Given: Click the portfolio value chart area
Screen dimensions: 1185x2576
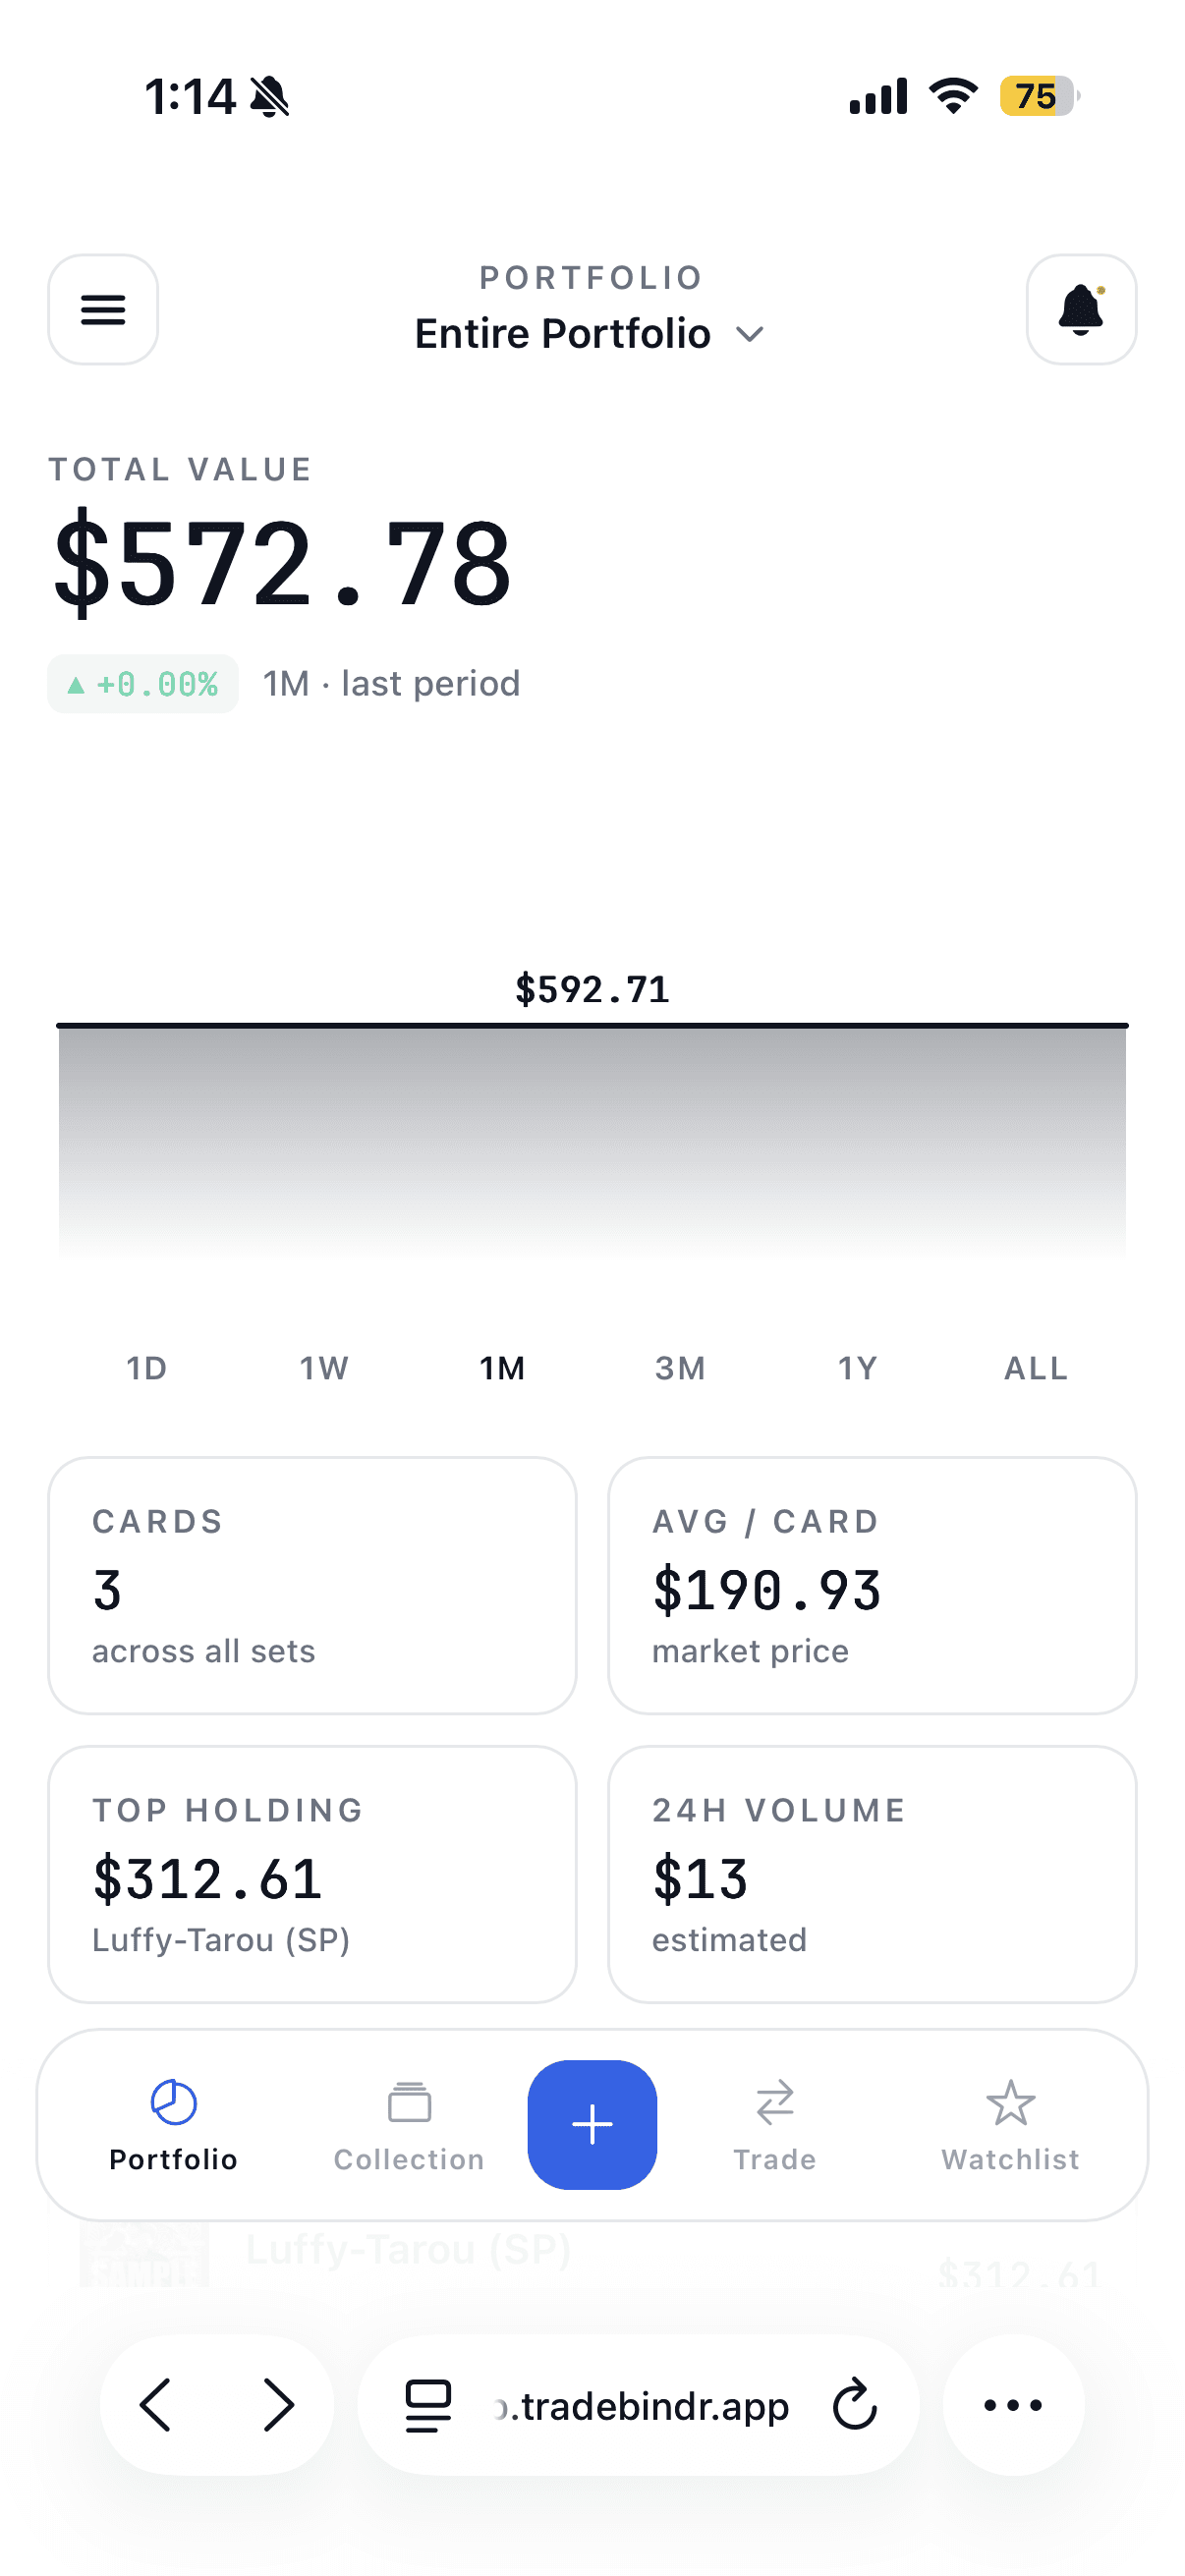Looking at the screenshot, I should [592, 1140].
